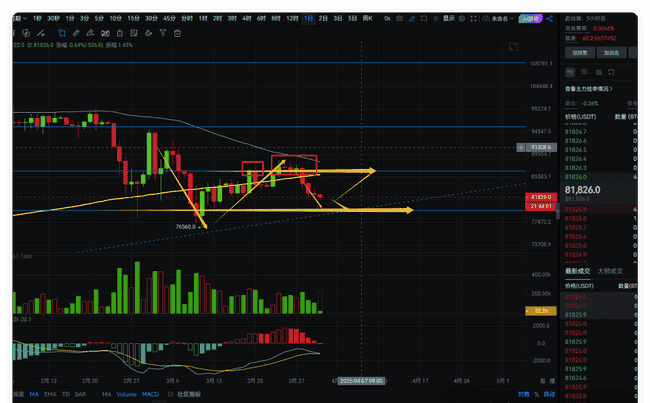Open the 显示 dropdown menu
Image resolution: width=650 pixels, height=403 pixels.
pos(451,18)
